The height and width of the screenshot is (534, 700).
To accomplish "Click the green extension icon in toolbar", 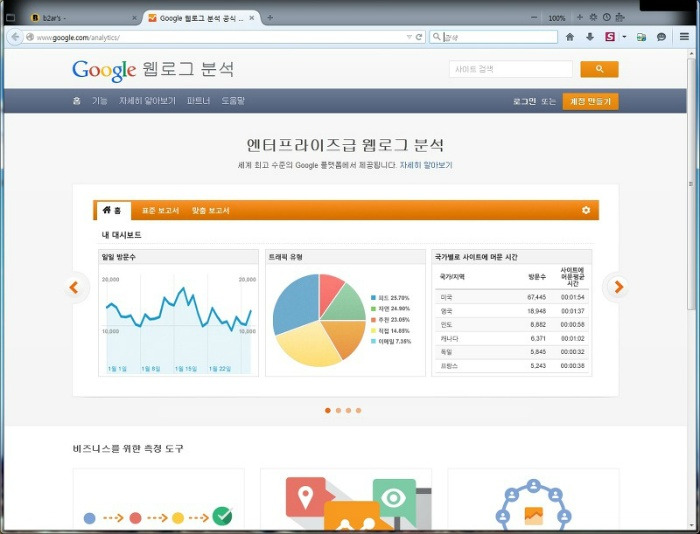I will (642, 37).
